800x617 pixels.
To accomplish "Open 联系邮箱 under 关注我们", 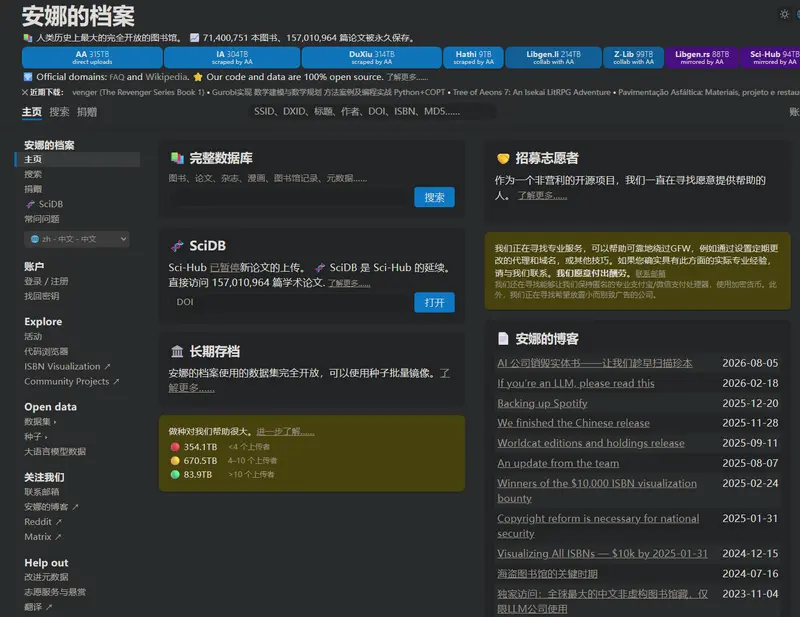I will click(42, 492).
